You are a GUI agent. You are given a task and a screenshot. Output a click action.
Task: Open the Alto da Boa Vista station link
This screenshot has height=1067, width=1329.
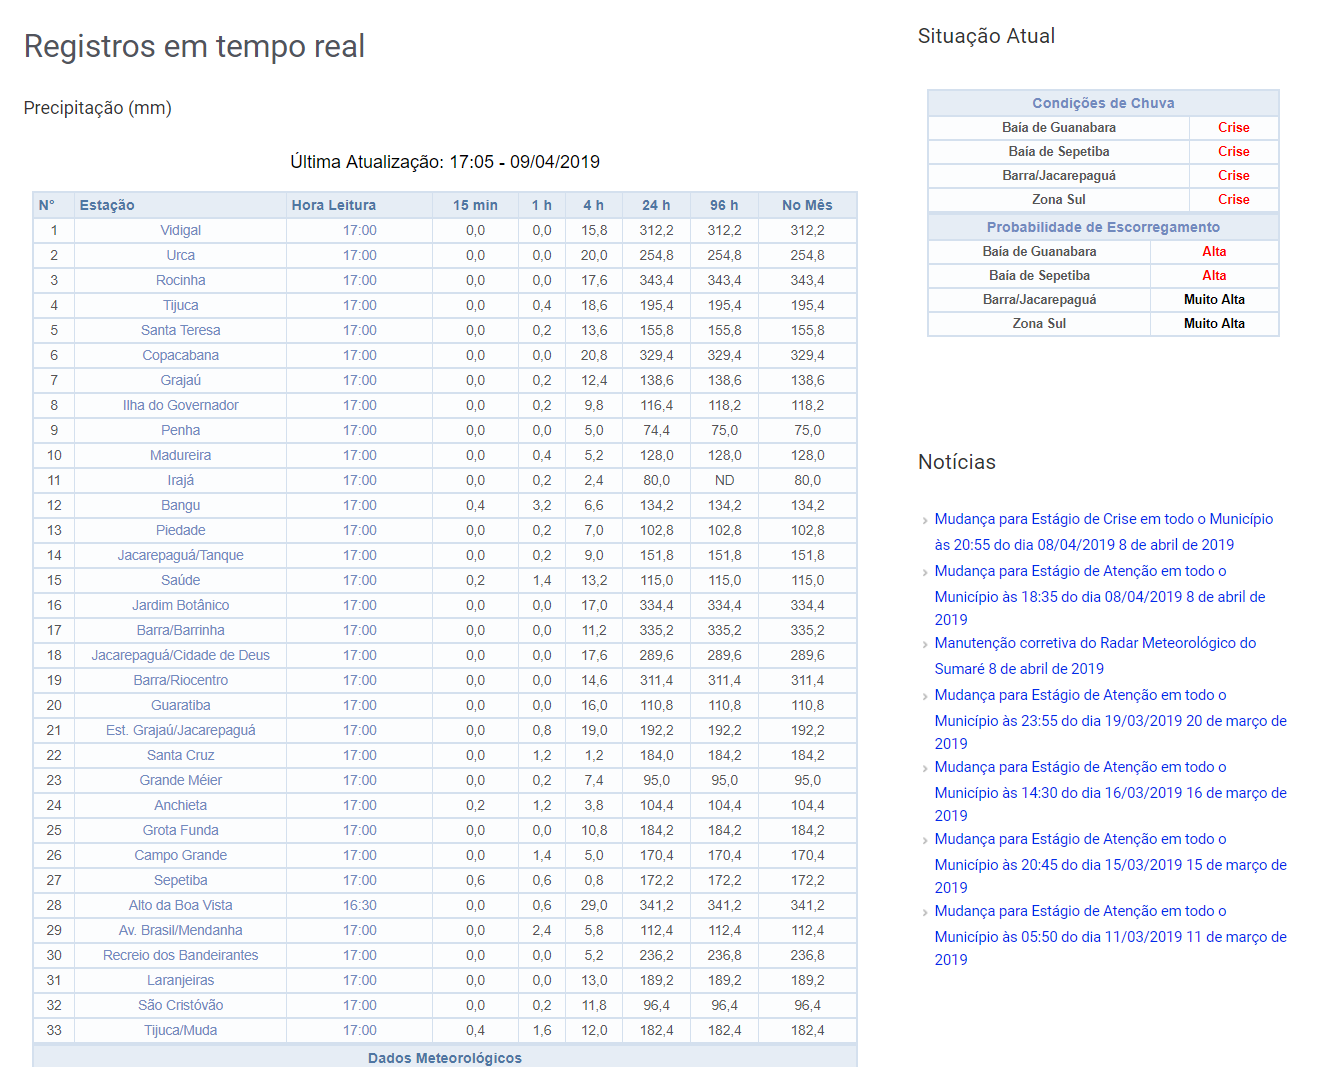coord(180,905)
